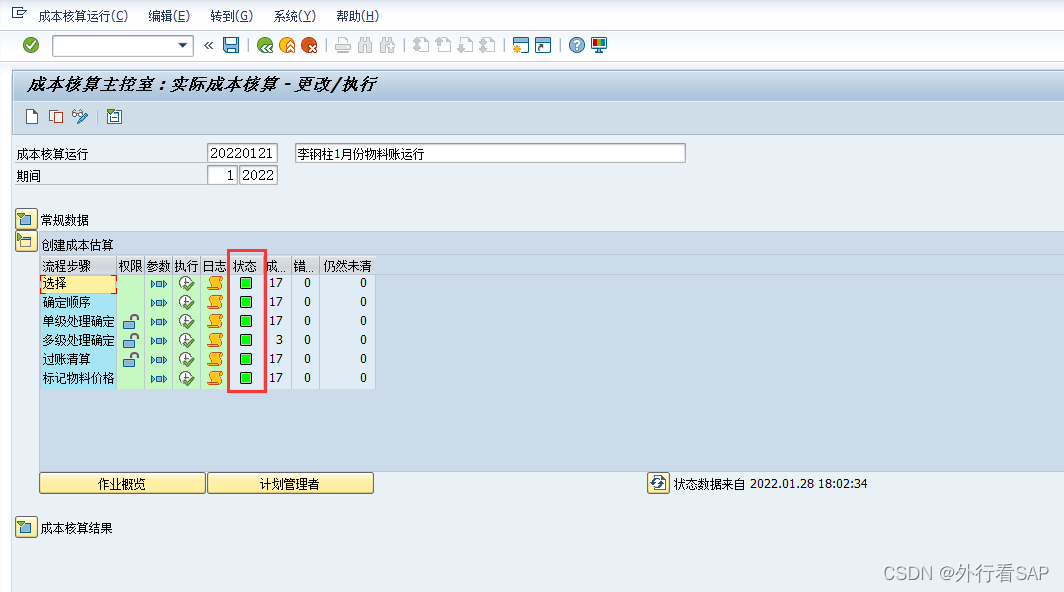Viewport: 1064px width, 592px height.
Task: Click the Print icon in toolbar
Action: point(343,45)
